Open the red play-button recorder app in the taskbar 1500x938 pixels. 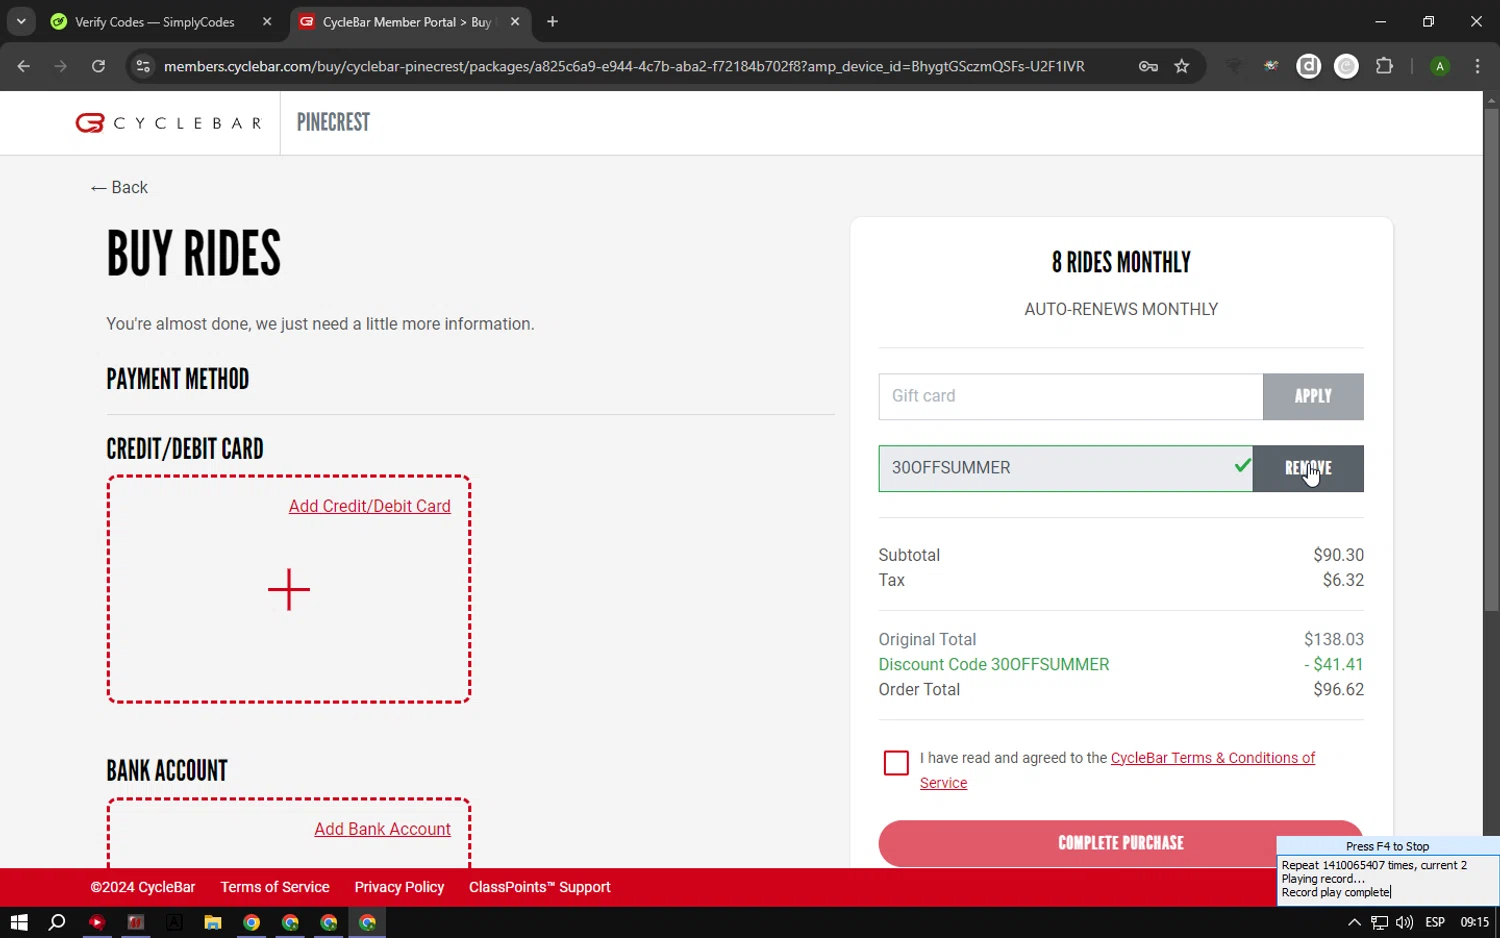pyautogui.click(x=97, y=922)
